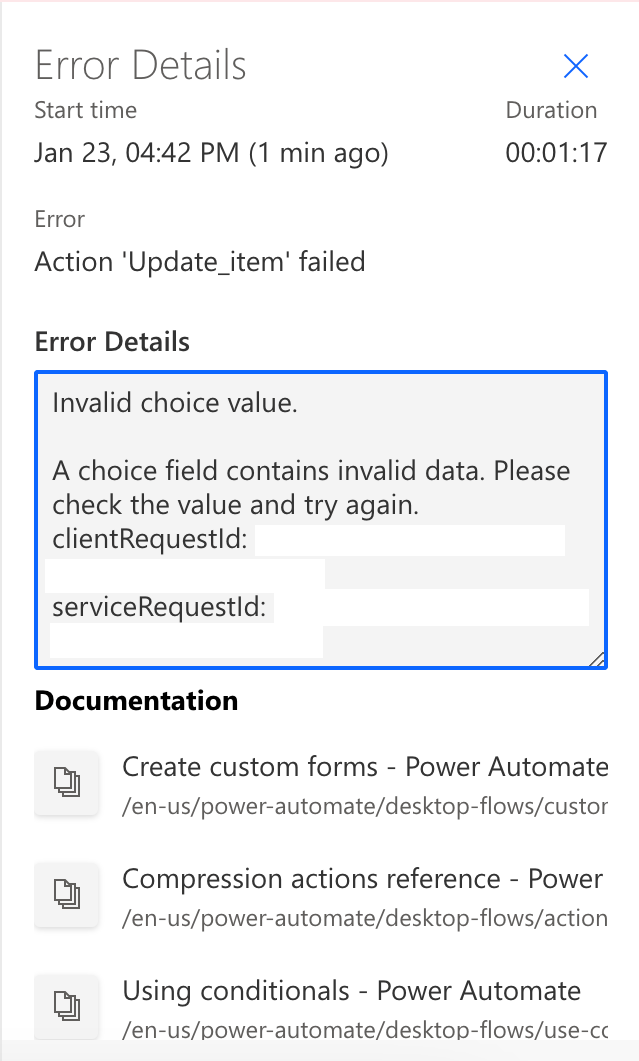Click the compression actions URL path text
The height and width of the screenshot is (1061, 639).
click(x=365, y=918)
